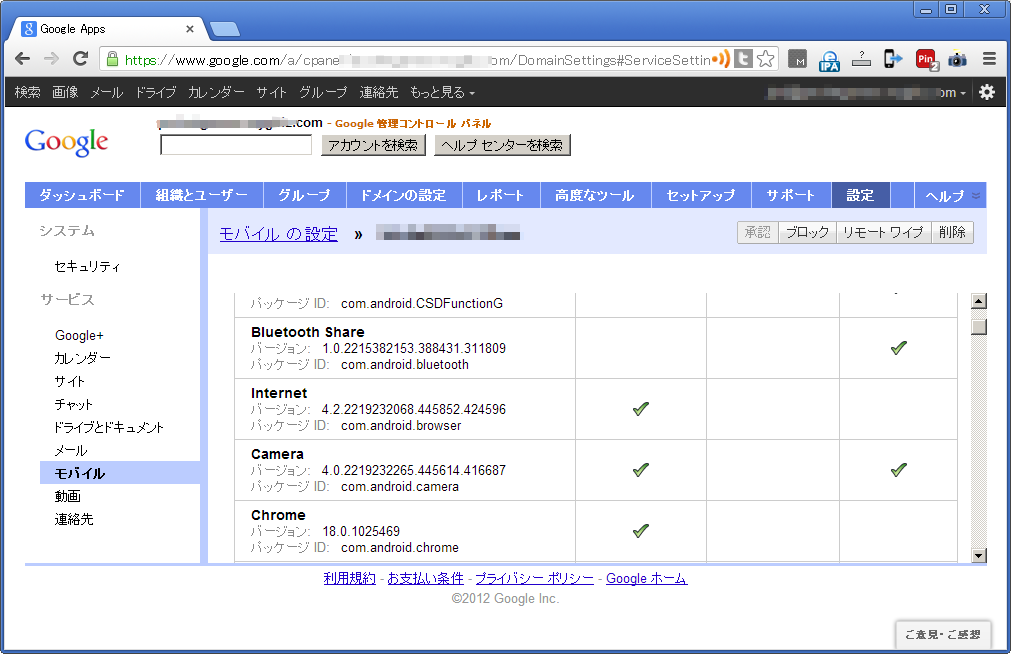Viewport: 1011px width, 654px height.
Task: Switch to 組織とユーザー tab
Action: tap(202, 195)
